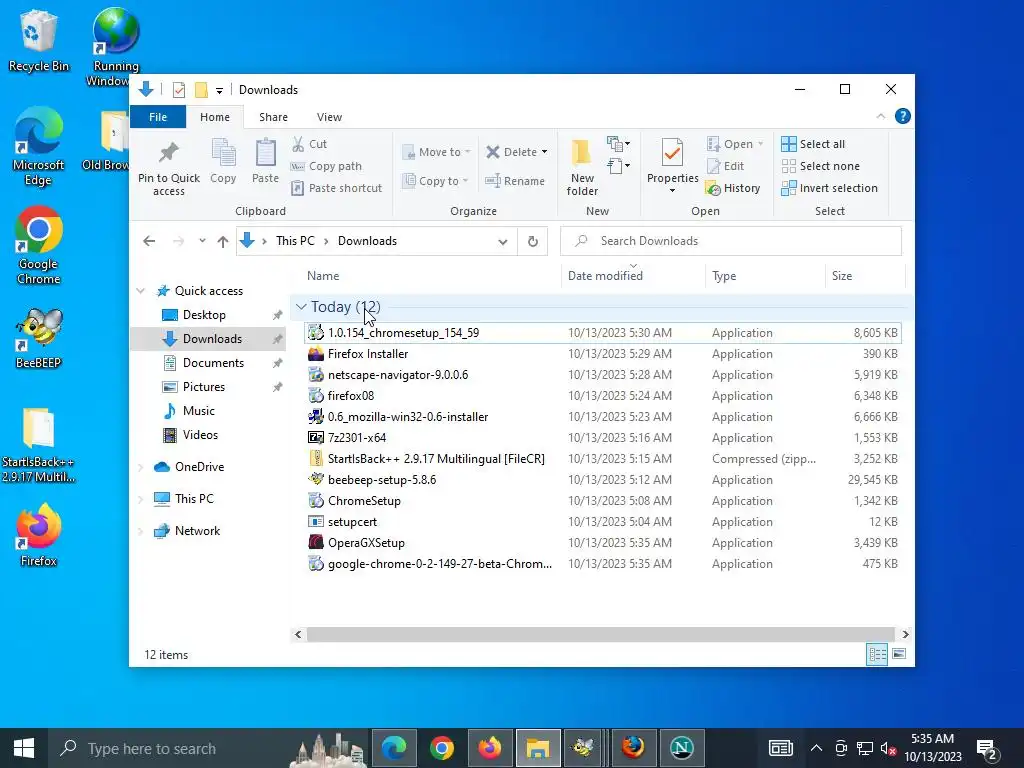The image size is (1024, 768).
Task: Open the File menu tab
Action: 158,117
